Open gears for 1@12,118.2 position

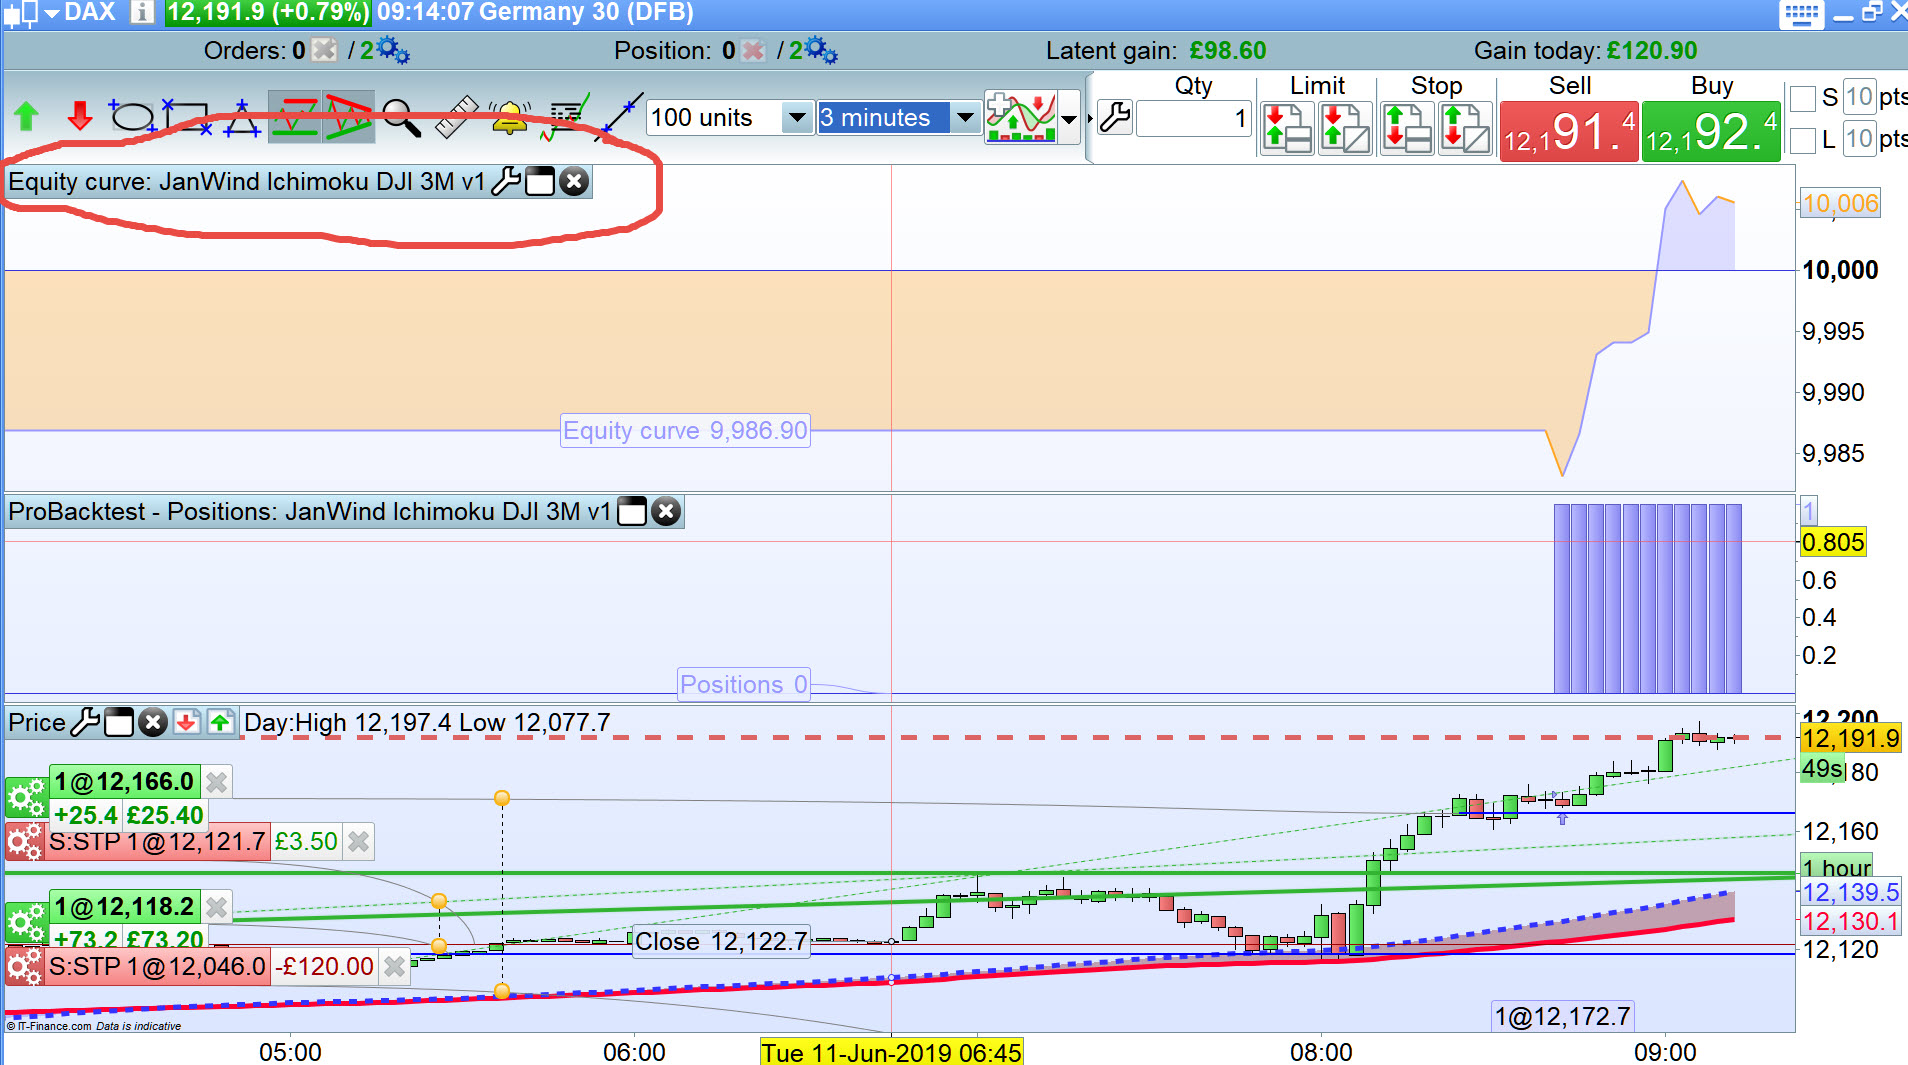tap(26, 922)
